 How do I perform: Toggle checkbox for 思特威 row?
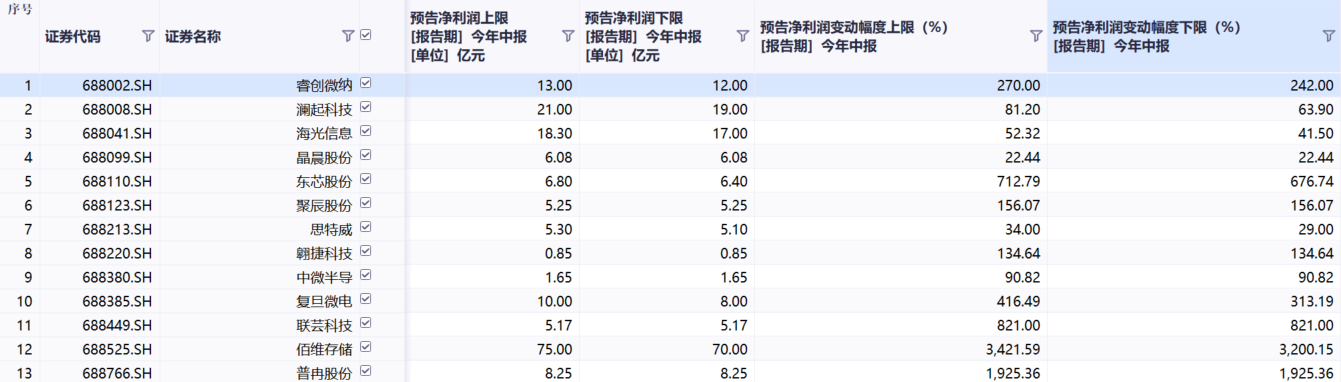click(365, 228)
